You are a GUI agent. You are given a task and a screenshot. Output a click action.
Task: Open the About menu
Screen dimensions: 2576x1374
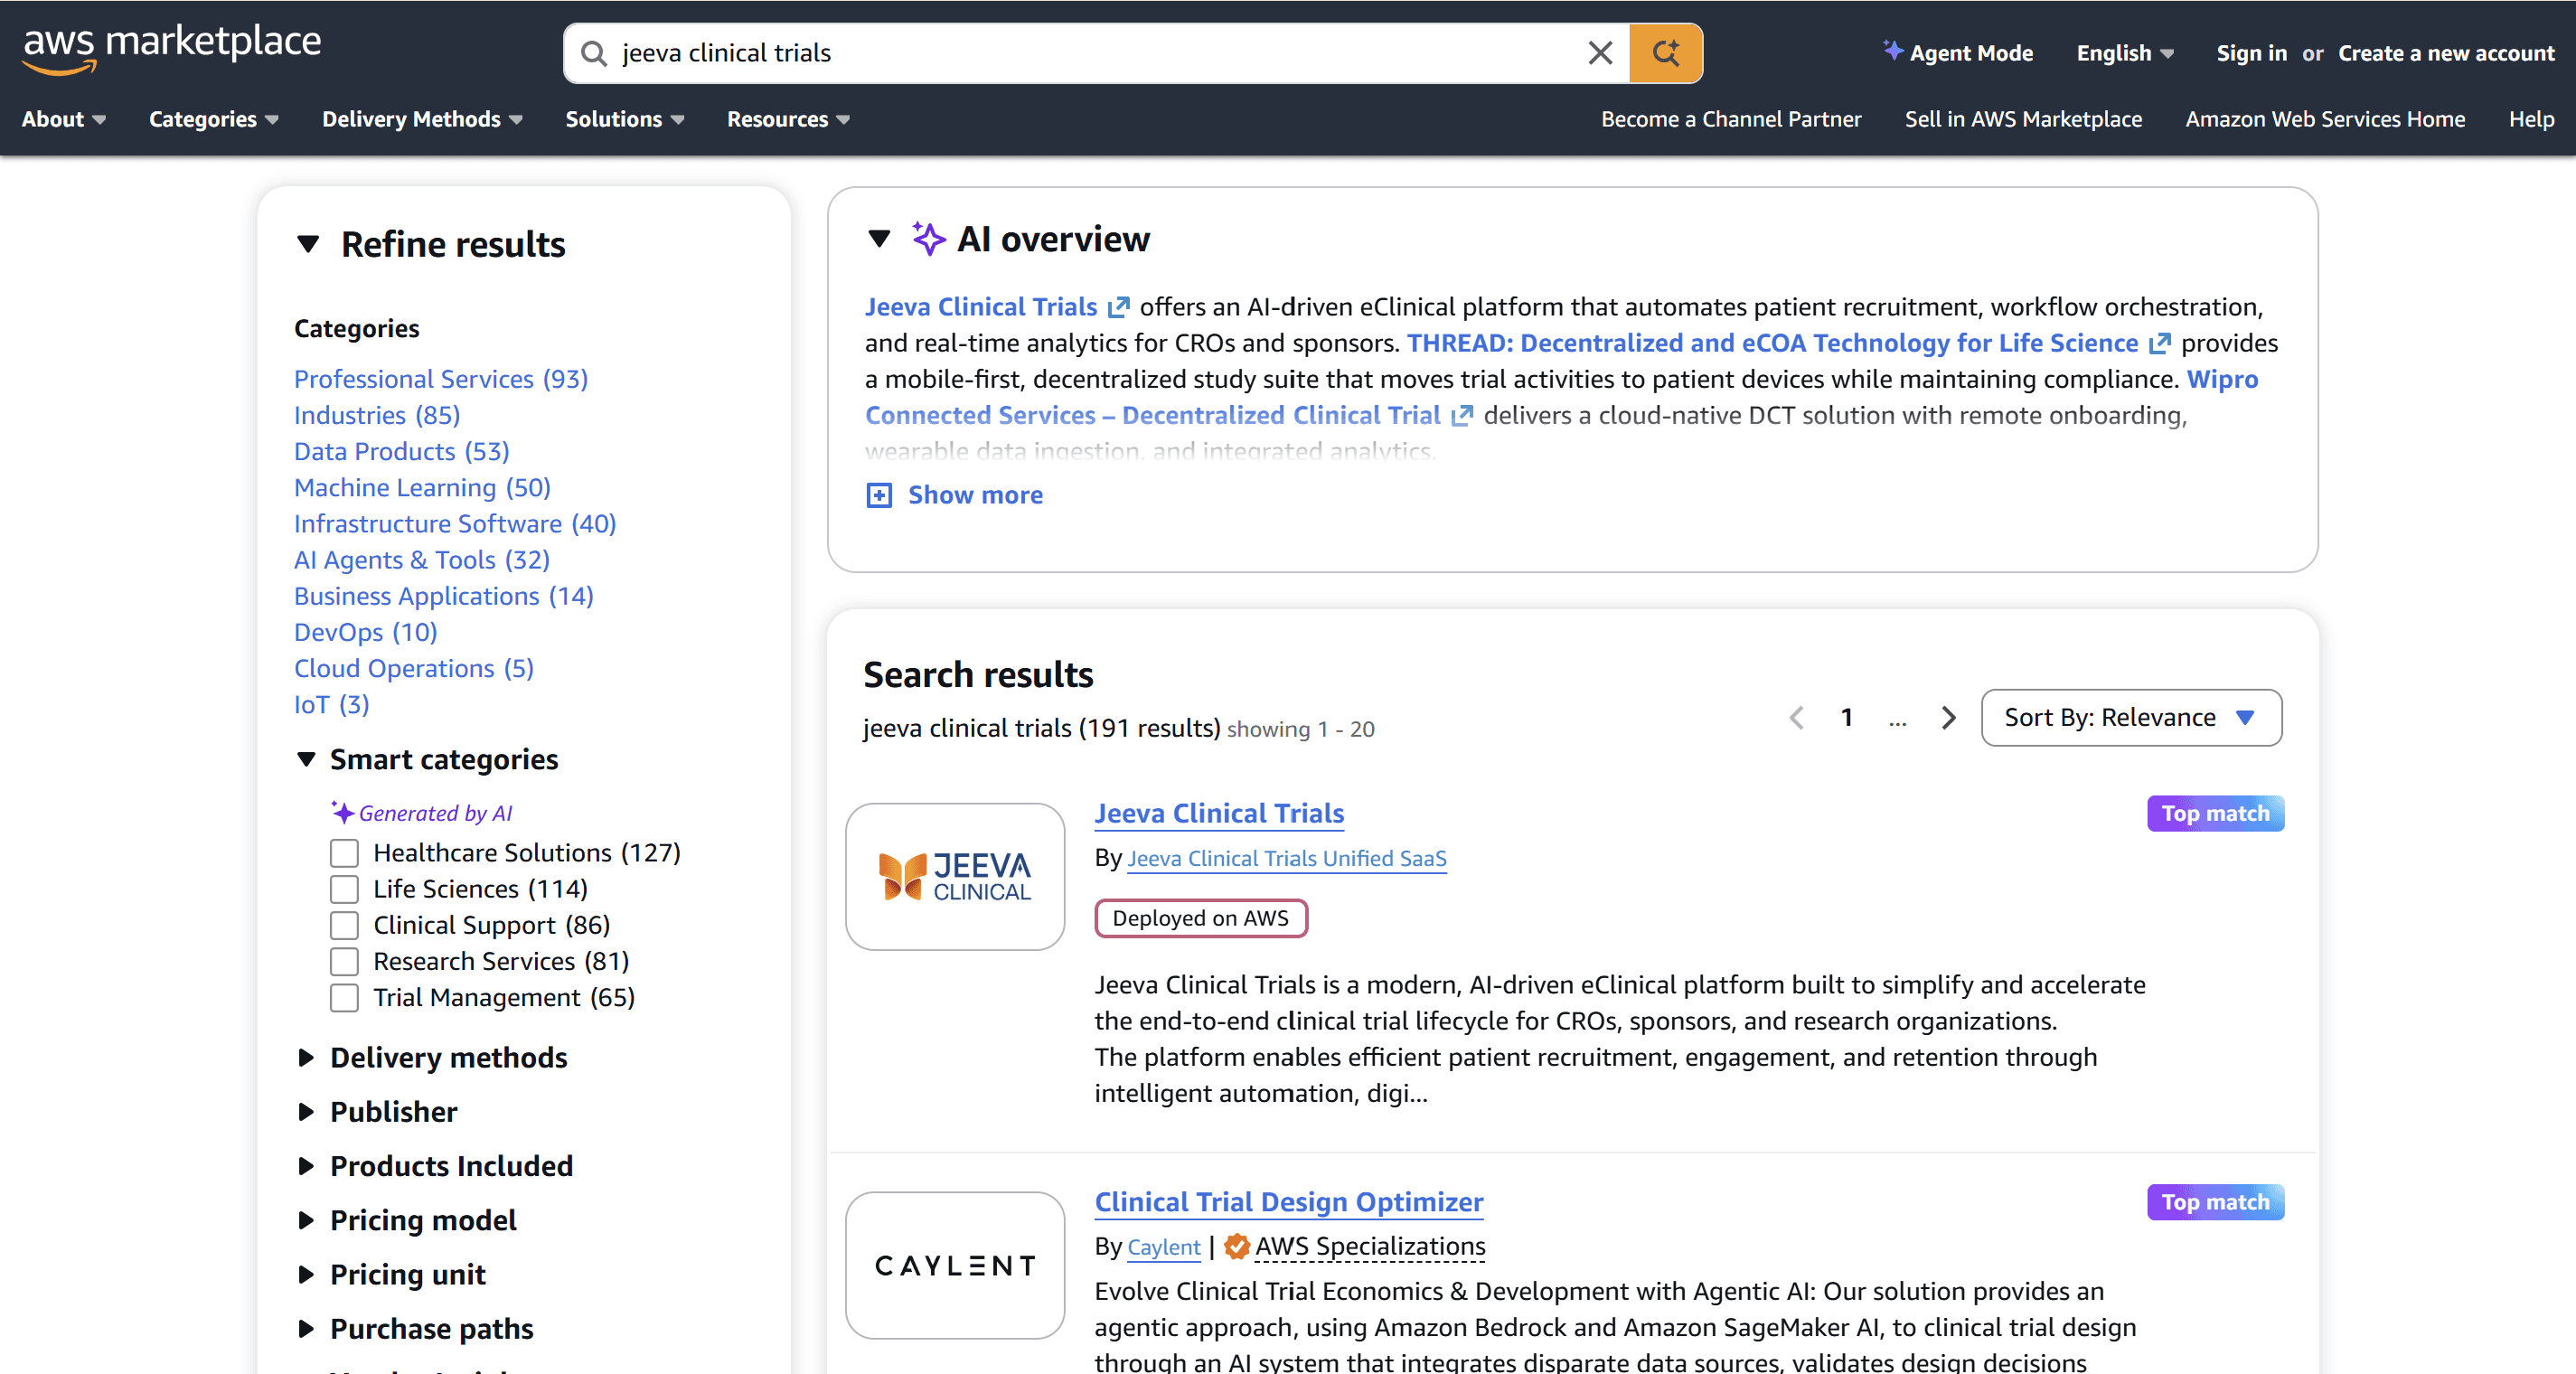coord(64,119)
